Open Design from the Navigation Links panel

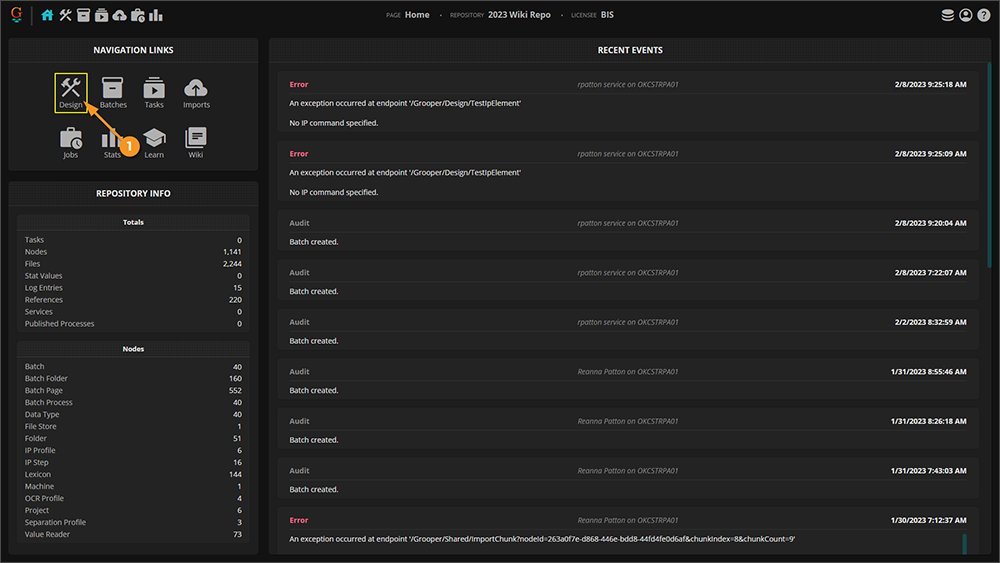[71, 92]
